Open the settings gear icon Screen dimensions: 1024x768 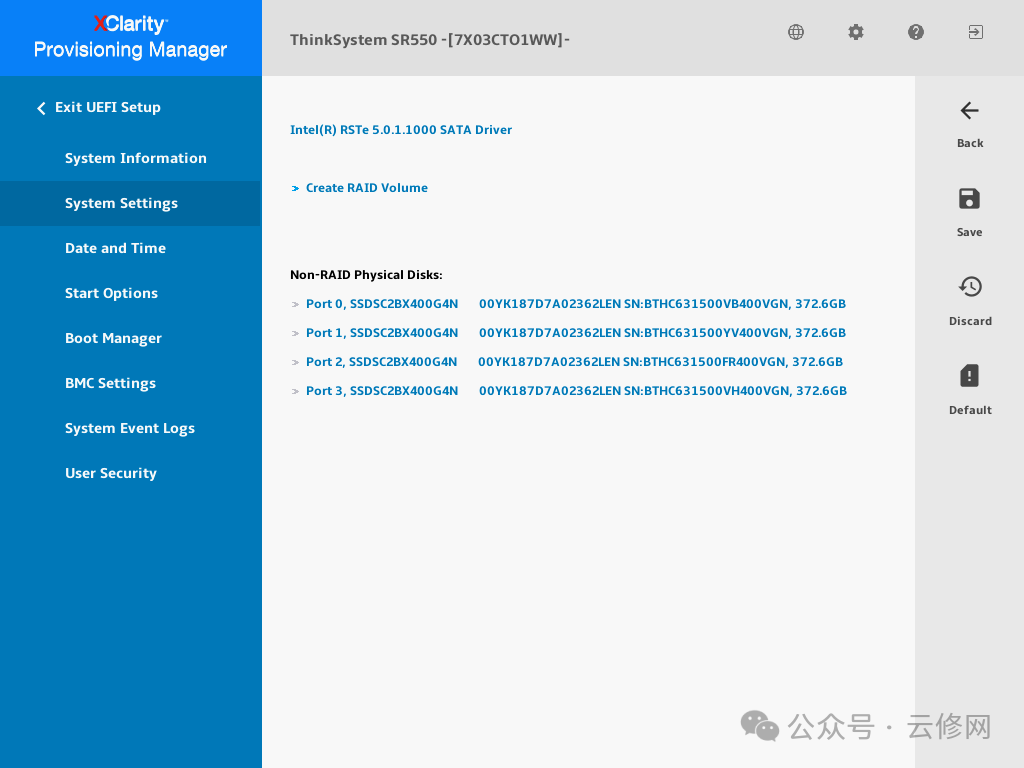(x=856, y=32)
